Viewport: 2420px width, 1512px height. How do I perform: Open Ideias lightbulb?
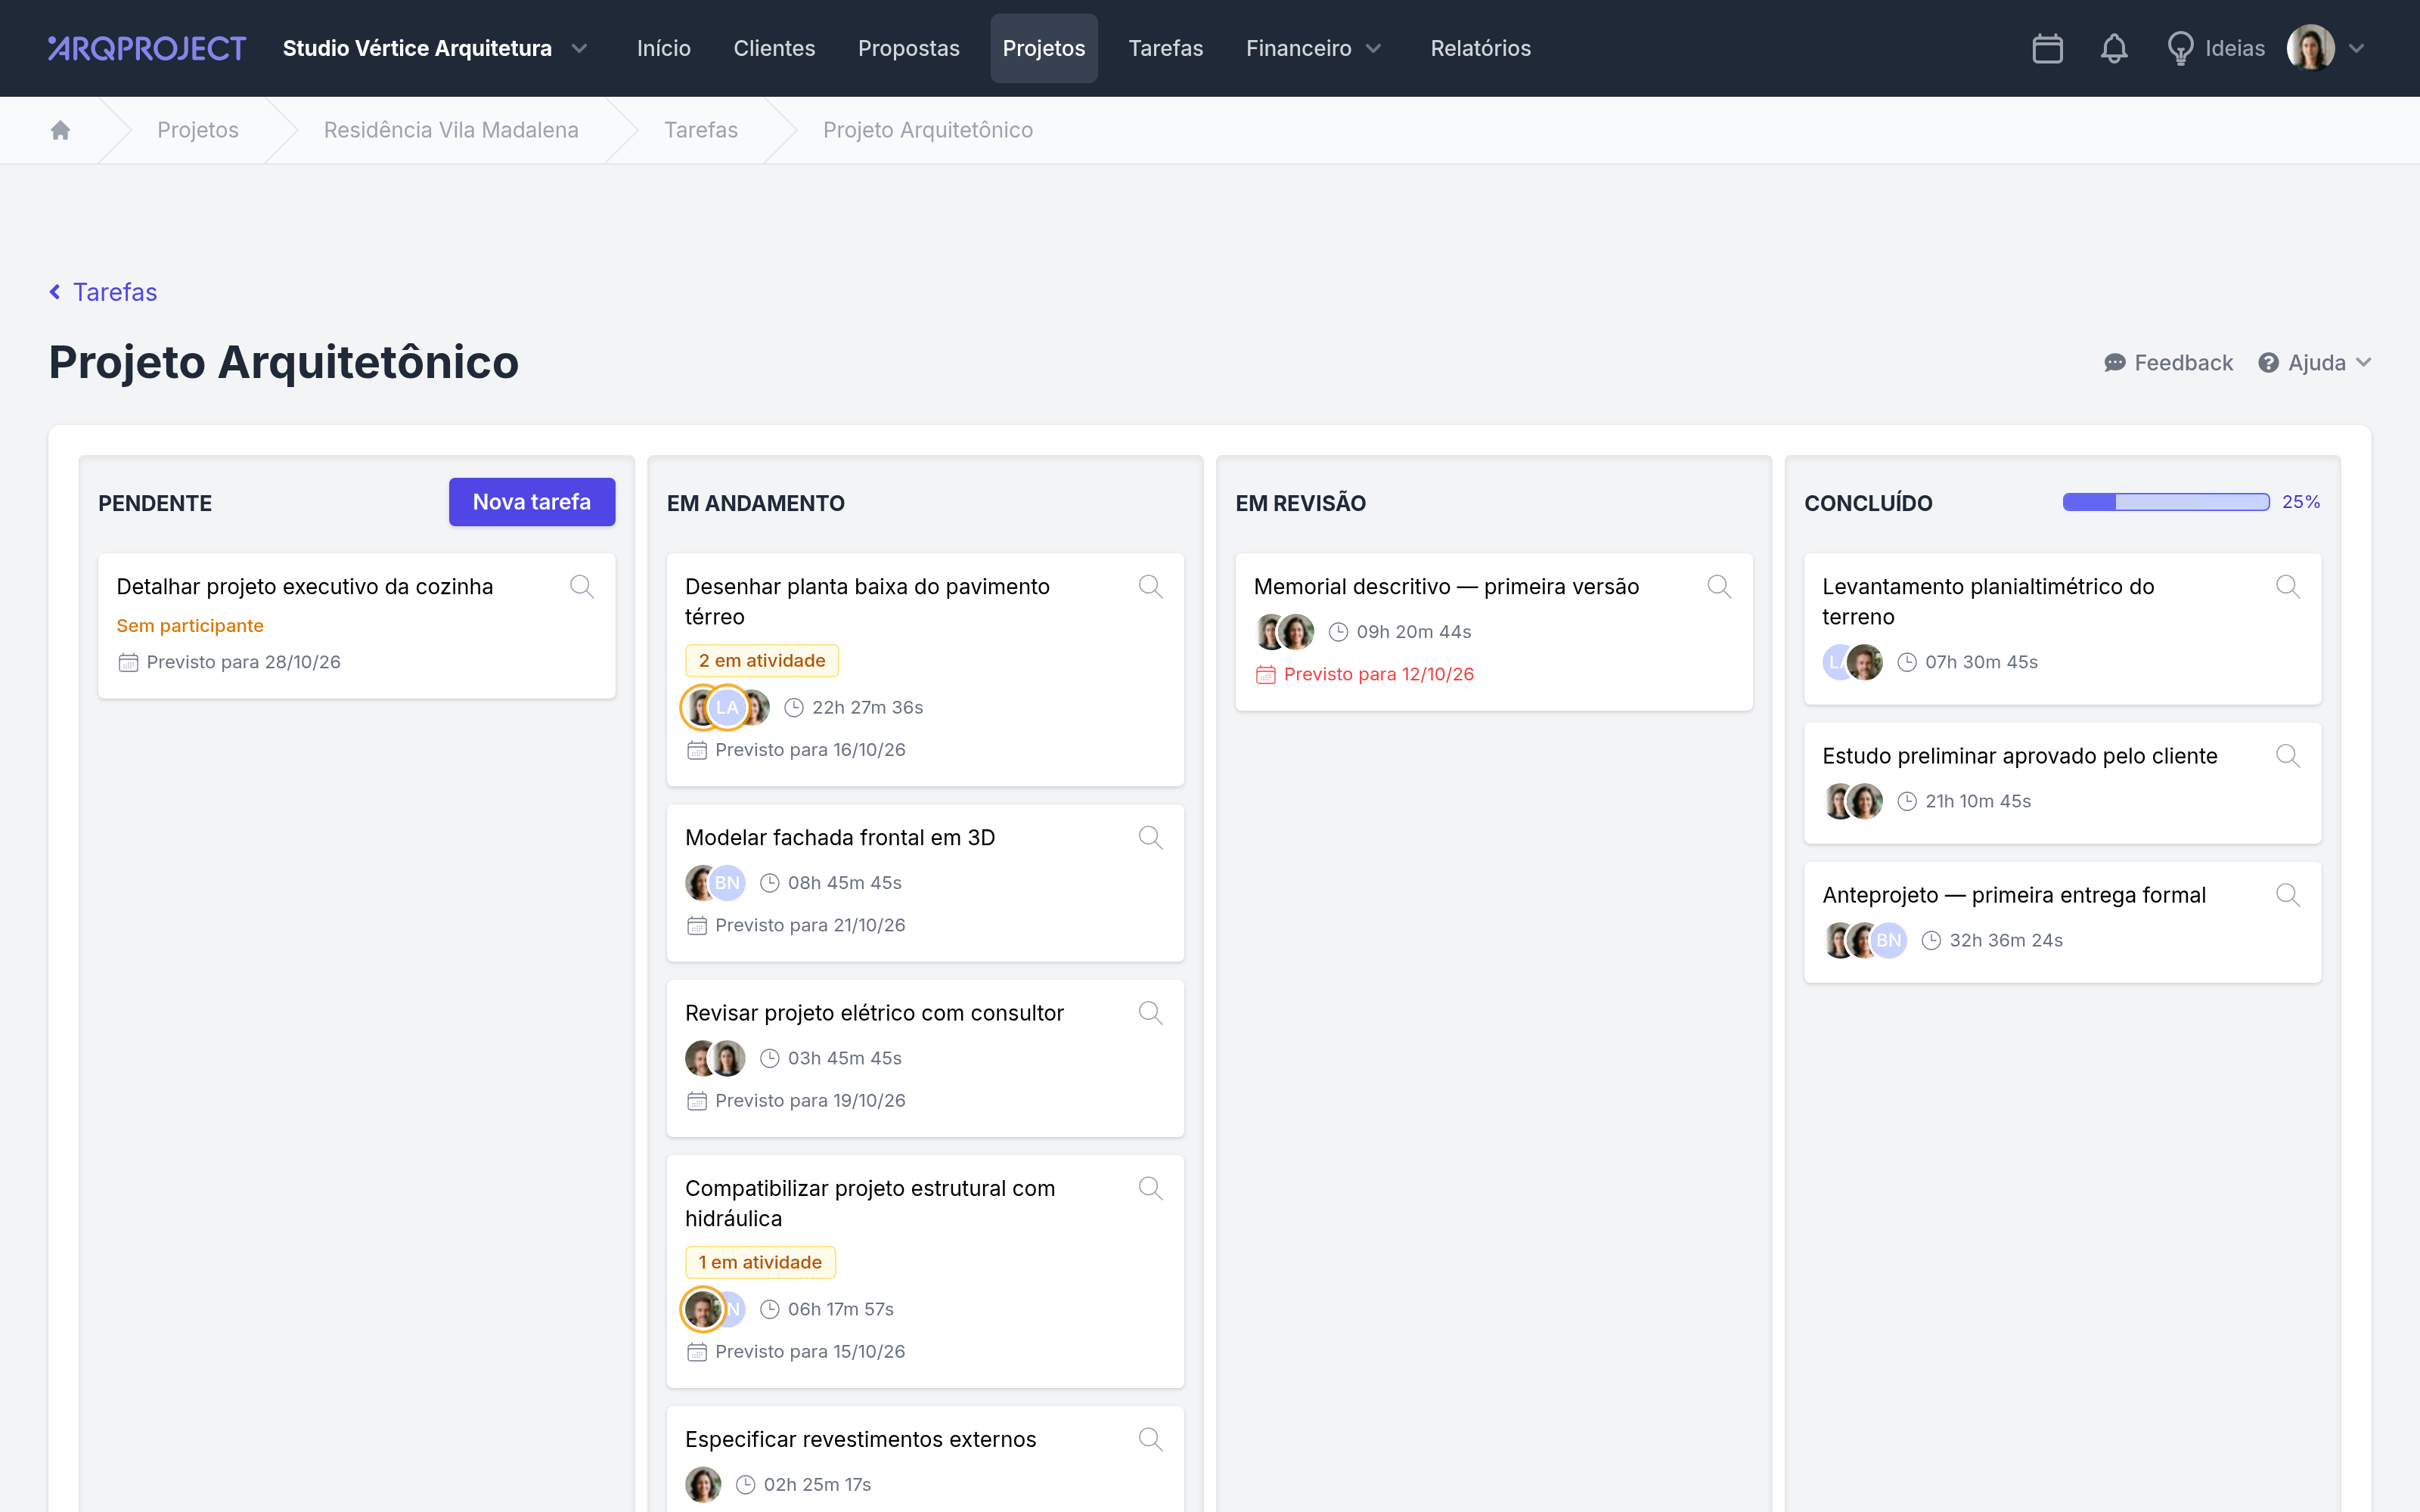coord(2215,48)
